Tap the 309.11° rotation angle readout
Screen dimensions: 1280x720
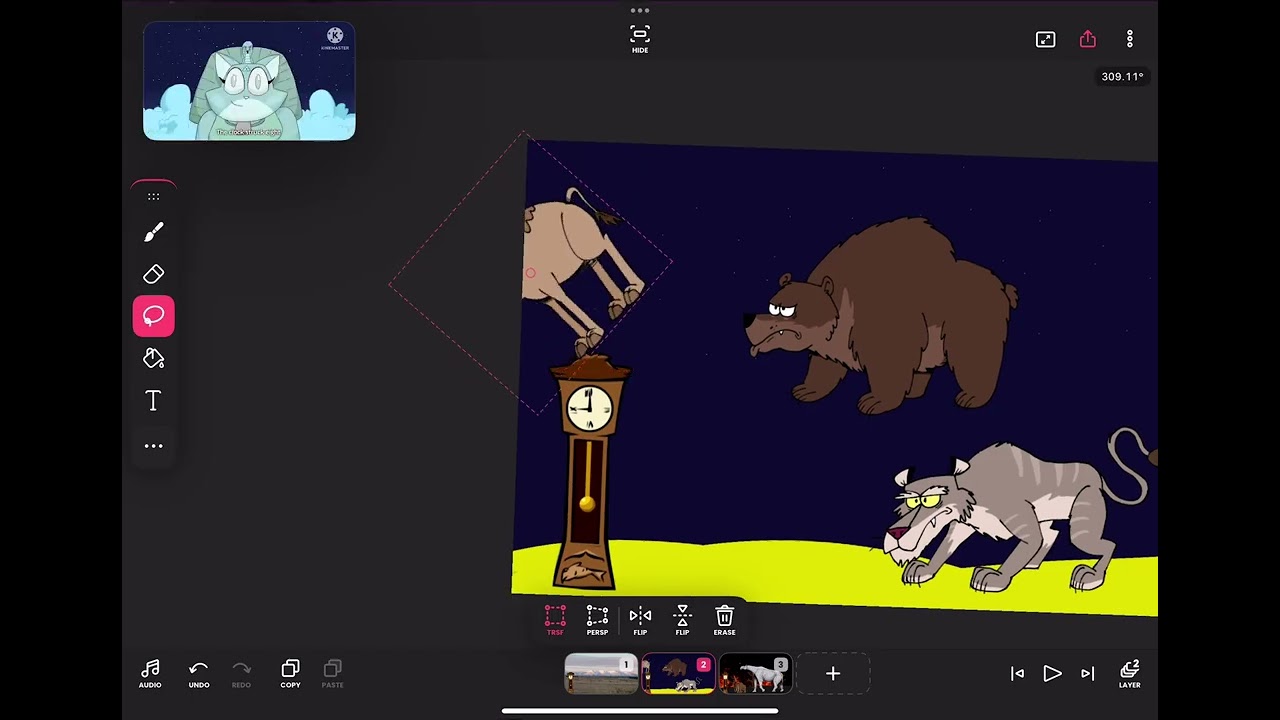(1122, 76)
